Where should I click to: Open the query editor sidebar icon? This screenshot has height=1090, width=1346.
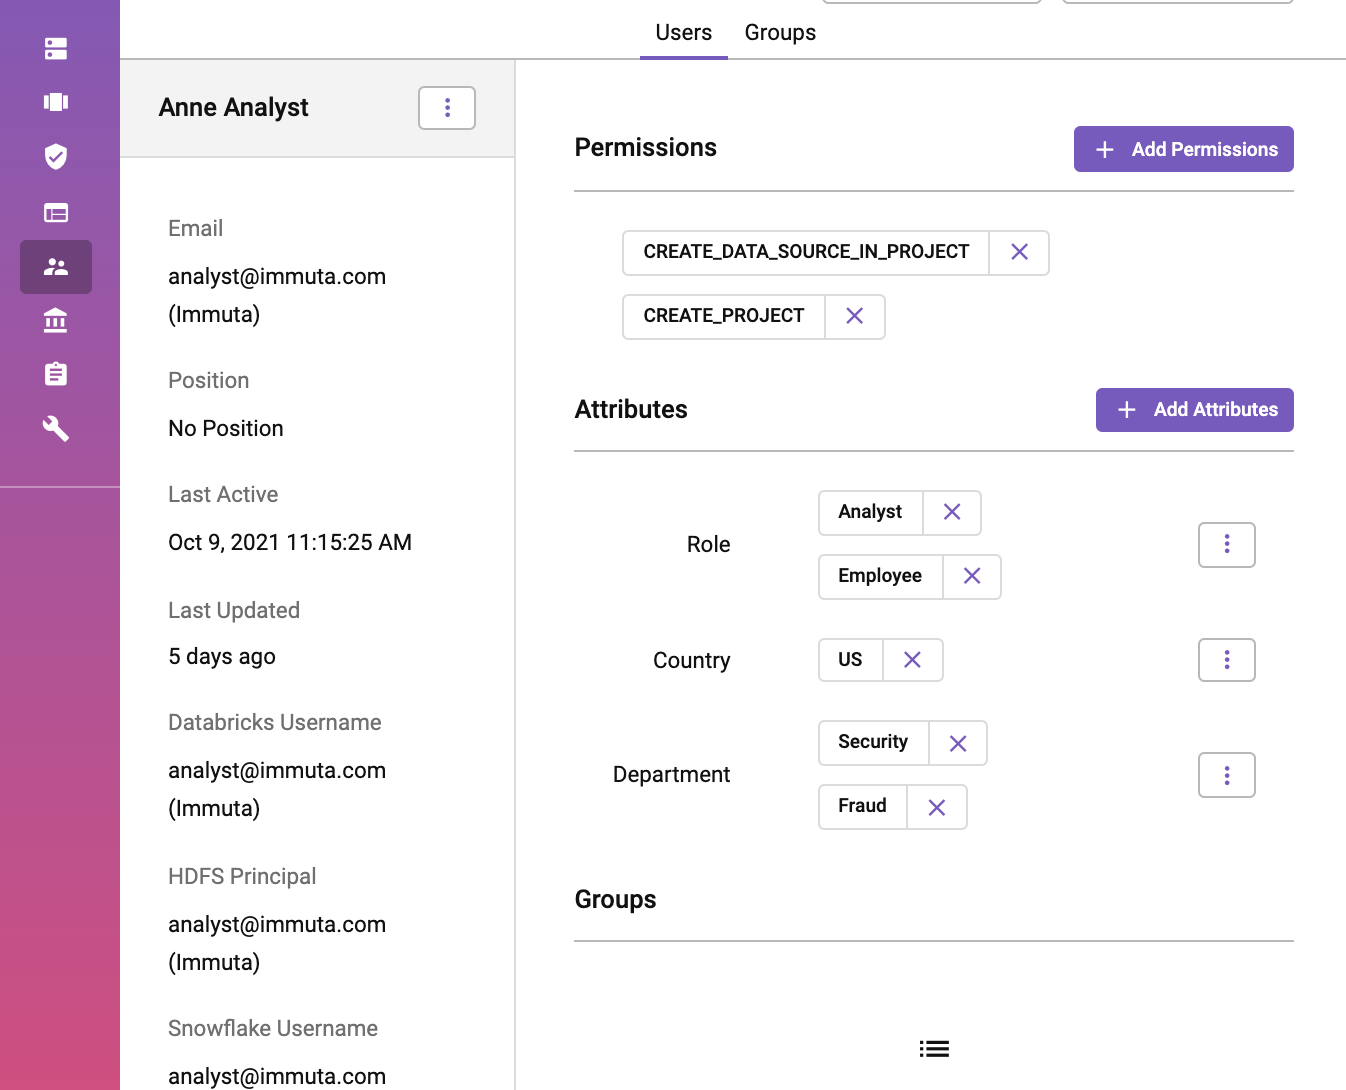coord(56,212)
